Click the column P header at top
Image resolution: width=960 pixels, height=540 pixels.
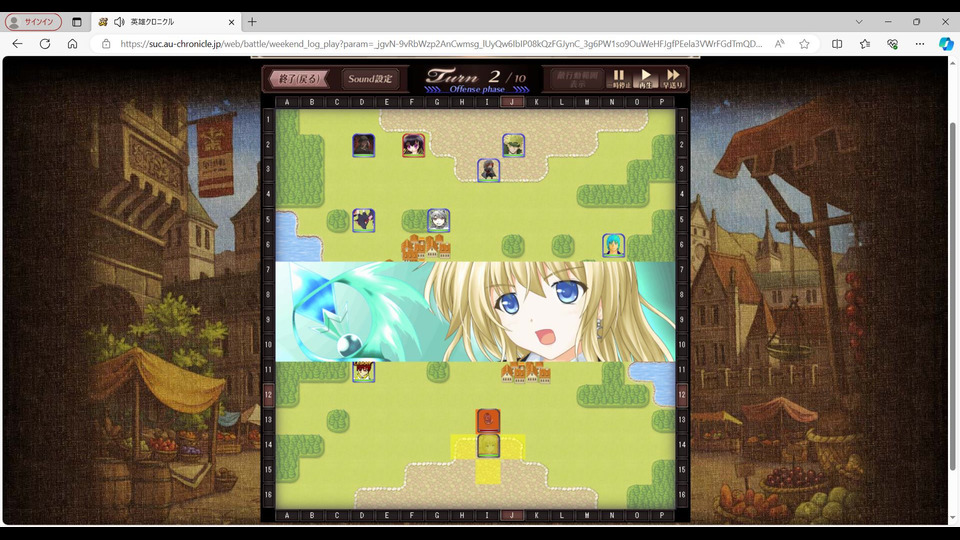[662, 102]
